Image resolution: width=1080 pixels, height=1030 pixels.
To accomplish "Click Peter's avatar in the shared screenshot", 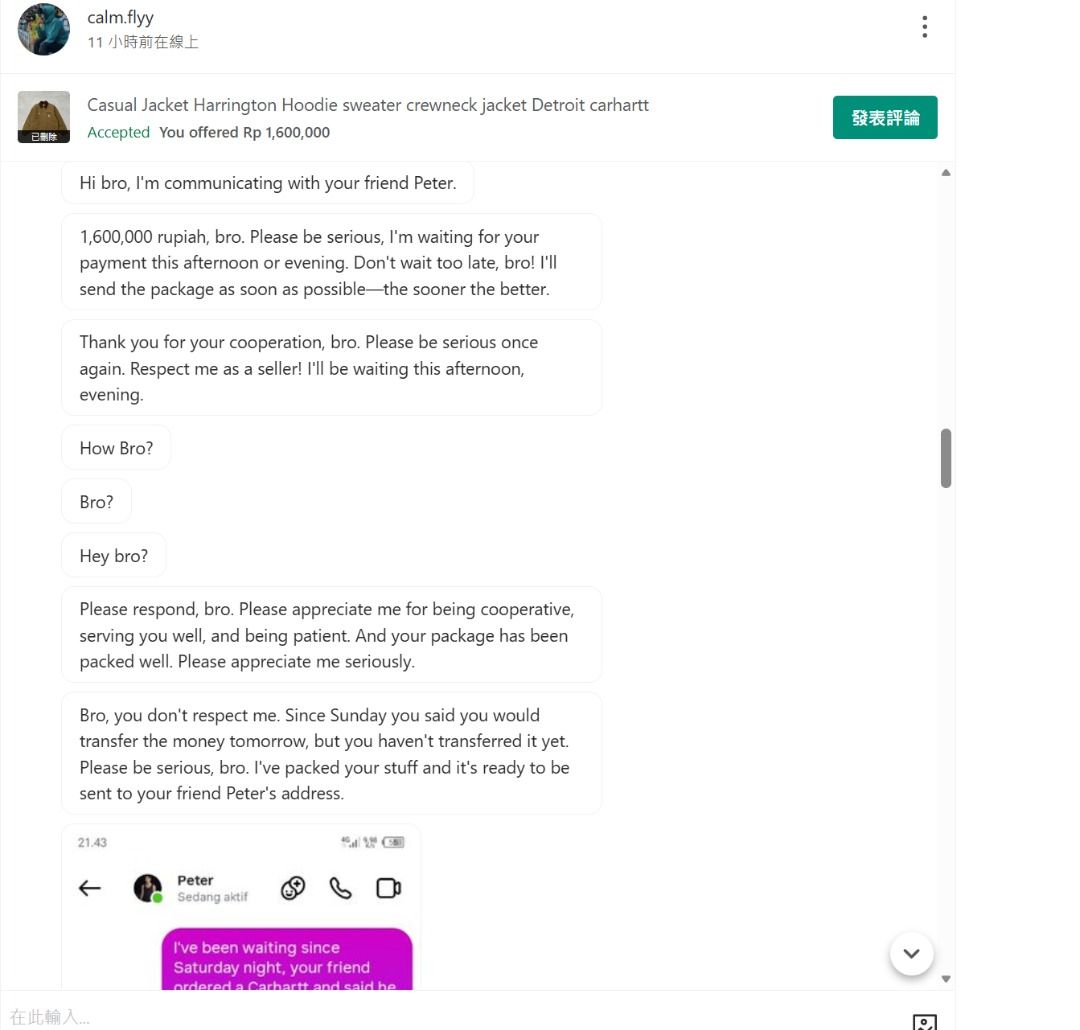I will point(148,888).
